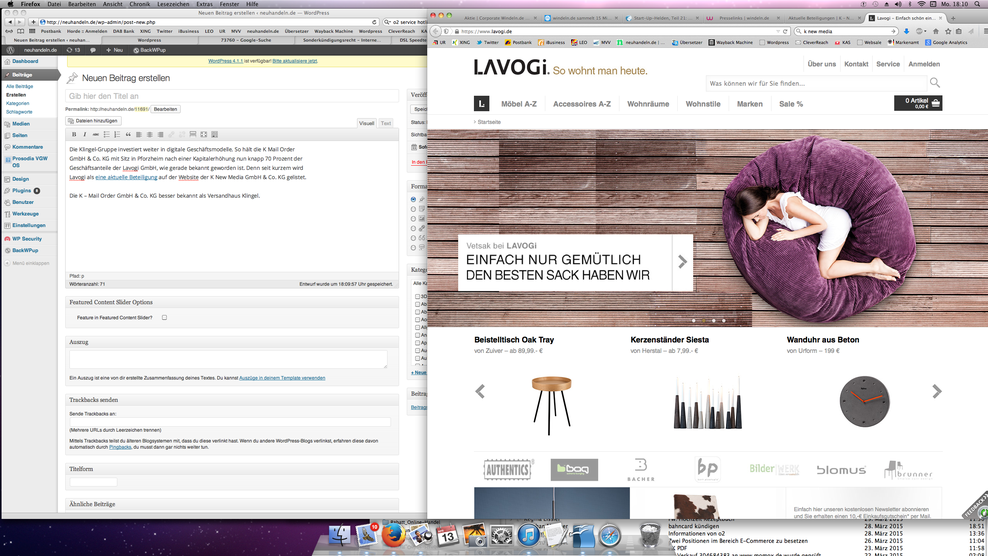The image size is (988, 556).
Task: Click into the post title field
Action: (x=232, y=96)
